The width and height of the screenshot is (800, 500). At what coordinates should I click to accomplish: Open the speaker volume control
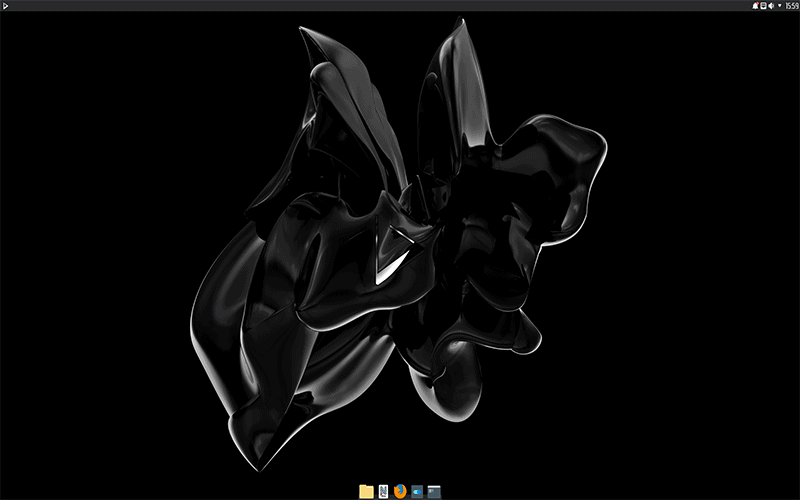(x=771, y=6)
